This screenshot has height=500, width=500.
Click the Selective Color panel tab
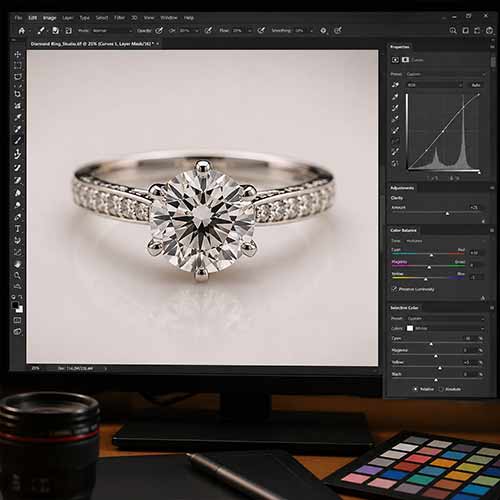click(404, 308)
